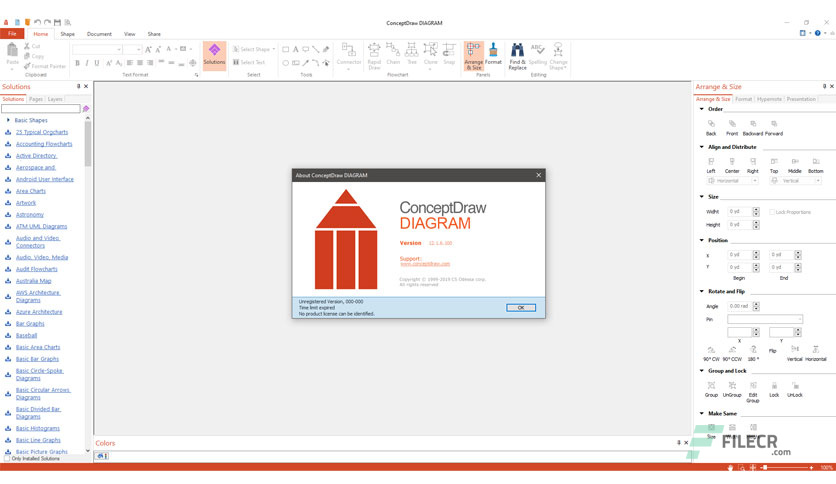Click the Solutions search field
This screenshot has width=836, height=484.
point(41,109)
